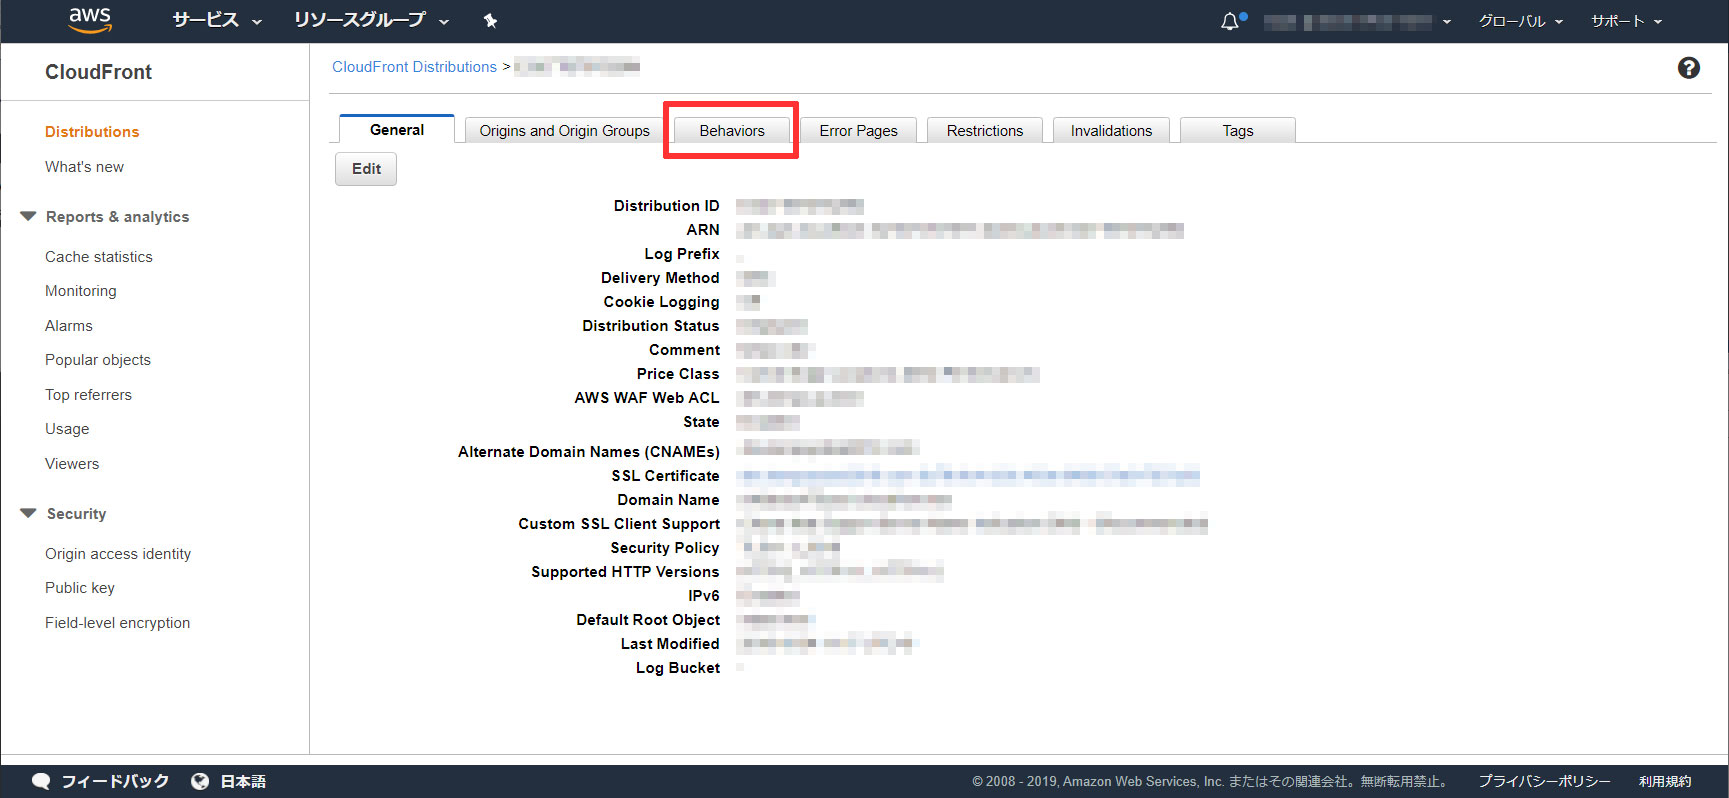Open Field-level encryption page
Viewport: 1729px width, 798px height.
(117, 623)
